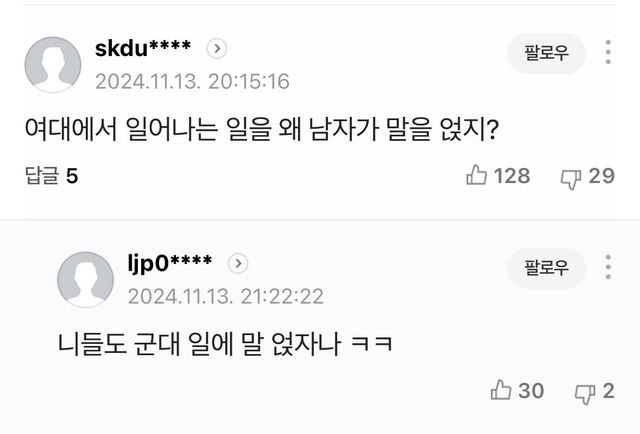
Task: Thumbs-up the ljp0**** reply
Action: pyautogui.click(x=501, y=390)
